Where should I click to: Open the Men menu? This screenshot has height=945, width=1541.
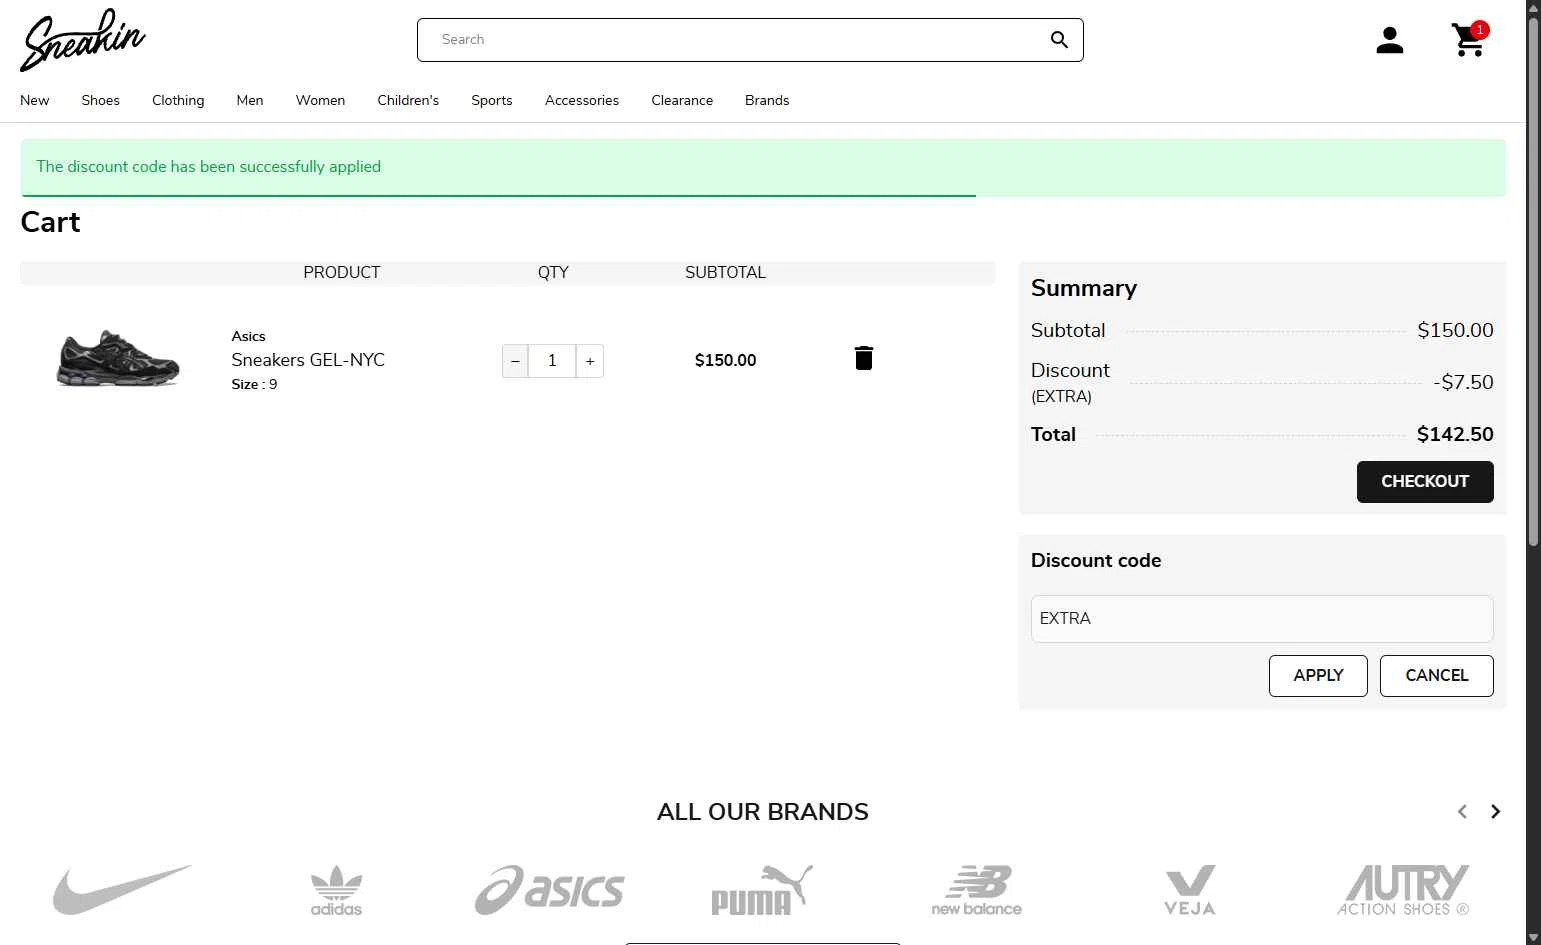(x=250, y=100)
